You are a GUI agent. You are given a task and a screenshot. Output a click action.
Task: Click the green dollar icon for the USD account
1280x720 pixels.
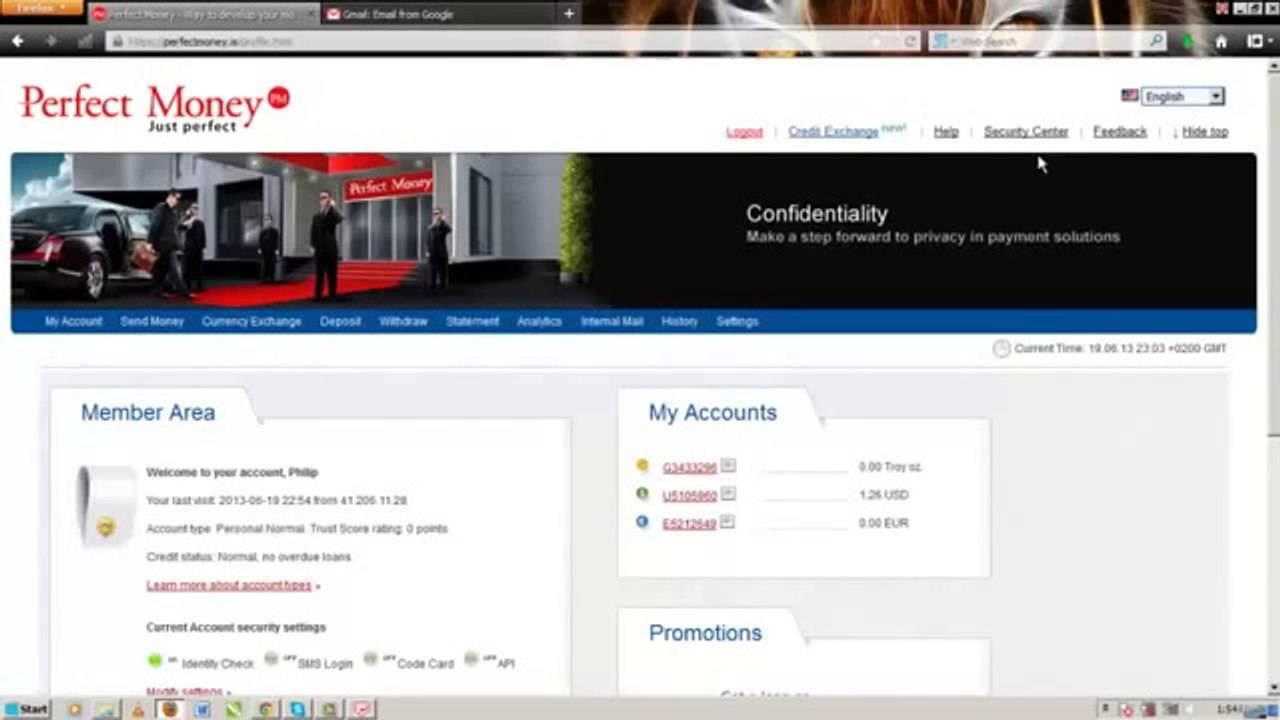642,494
